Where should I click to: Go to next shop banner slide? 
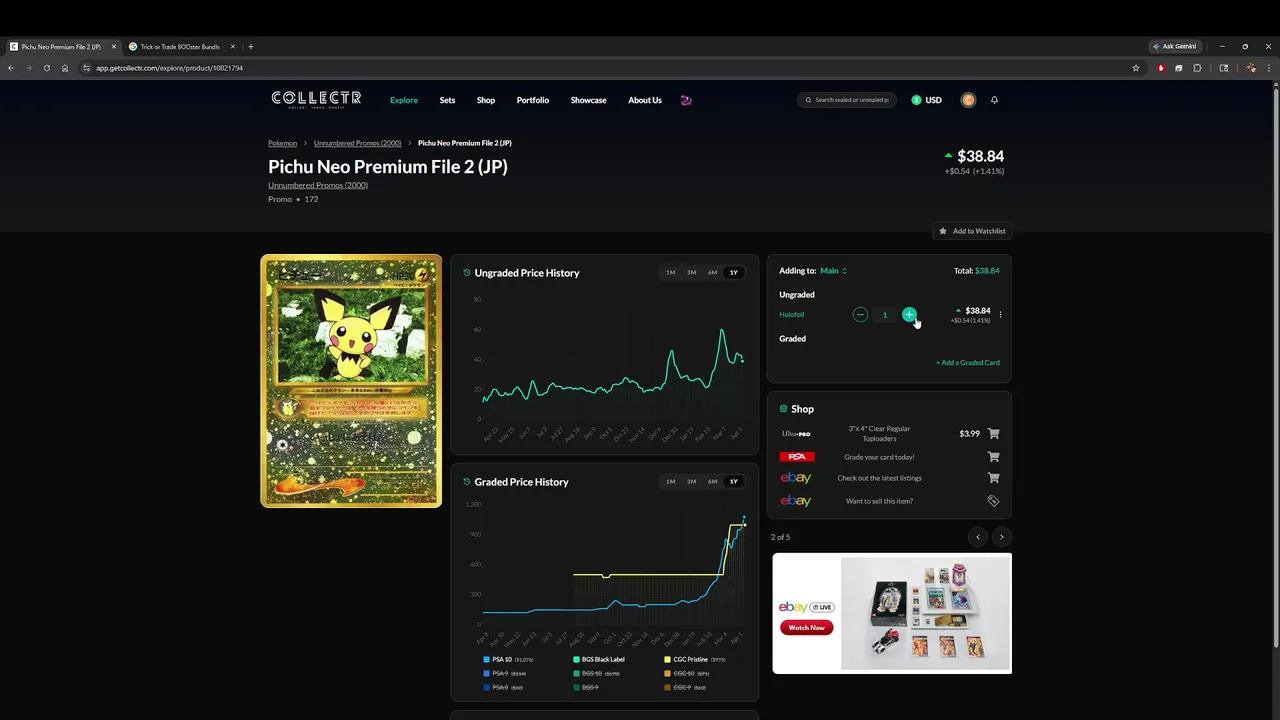coord(1001,537)
